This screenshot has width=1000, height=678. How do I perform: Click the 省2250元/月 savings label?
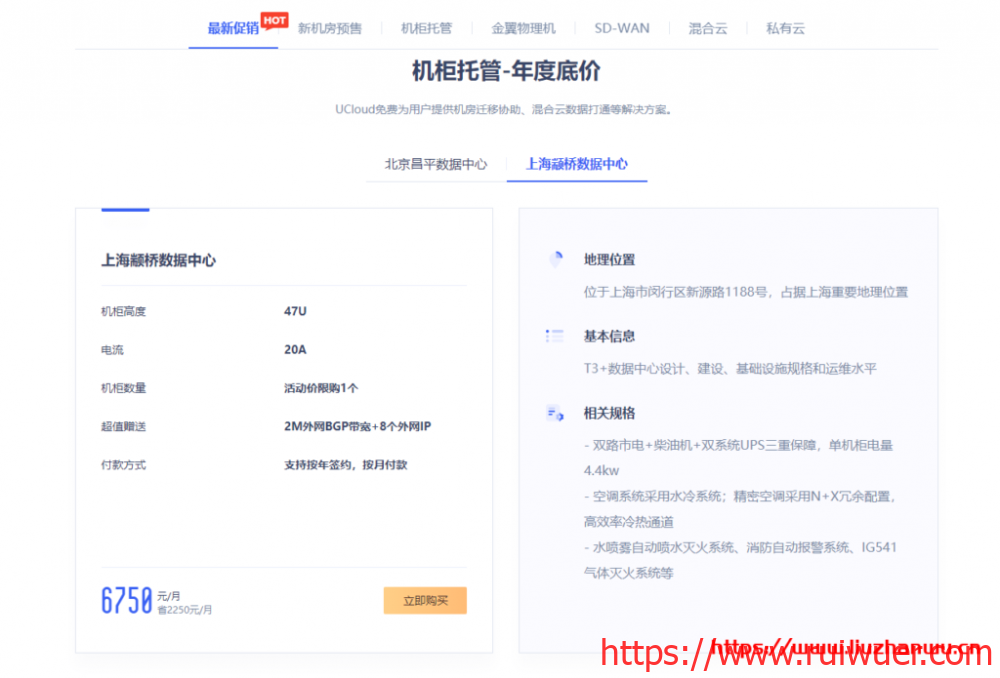(185, 609)
